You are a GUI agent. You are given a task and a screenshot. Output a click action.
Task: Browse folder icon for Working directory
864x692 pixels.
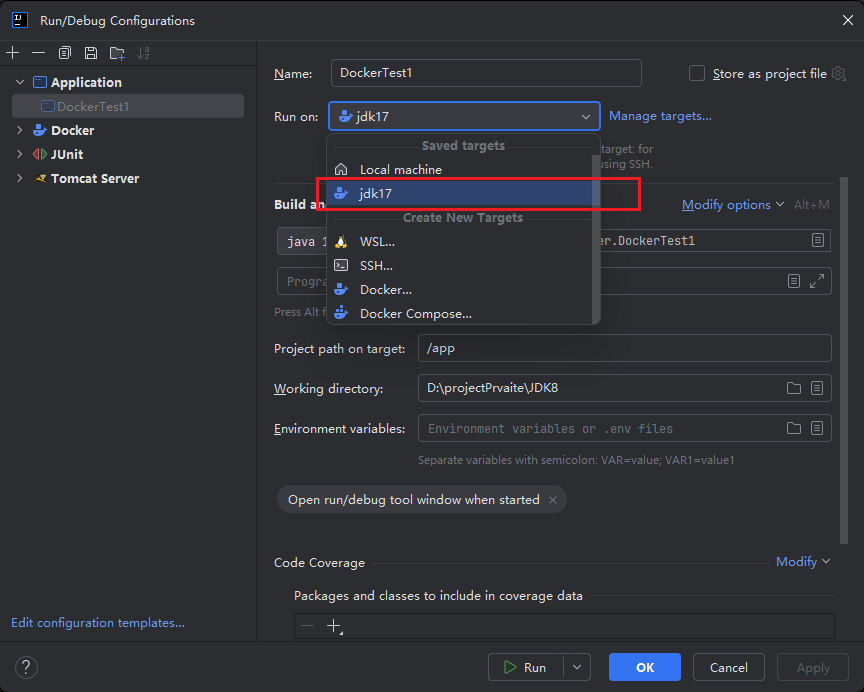point(793,388)
